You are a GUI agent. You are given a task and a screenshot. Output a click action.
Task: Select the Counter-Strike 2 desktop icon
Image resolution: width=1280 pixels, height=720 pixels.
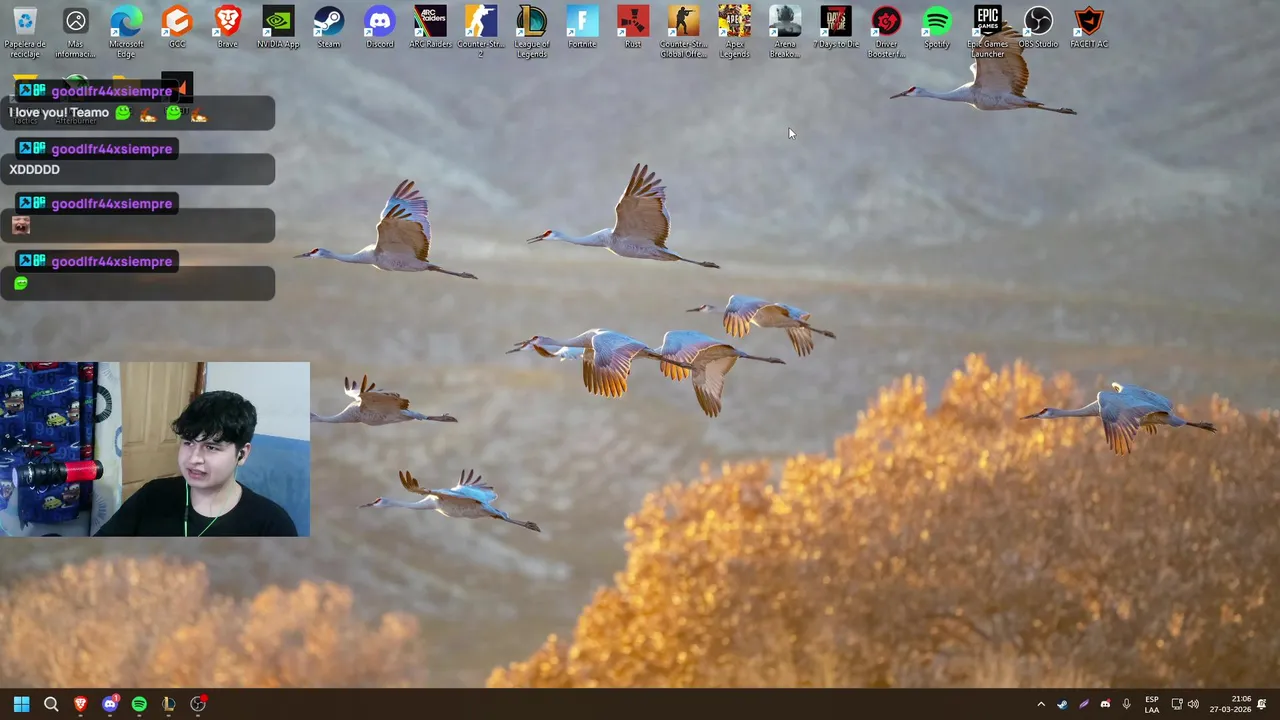481,31
